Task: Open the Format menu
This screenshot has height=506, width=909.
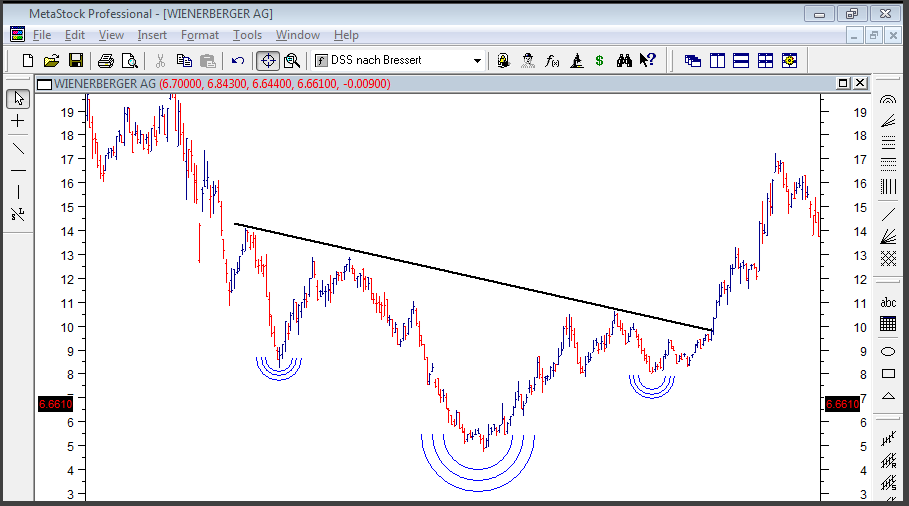Action: click(x=200, y=35)
